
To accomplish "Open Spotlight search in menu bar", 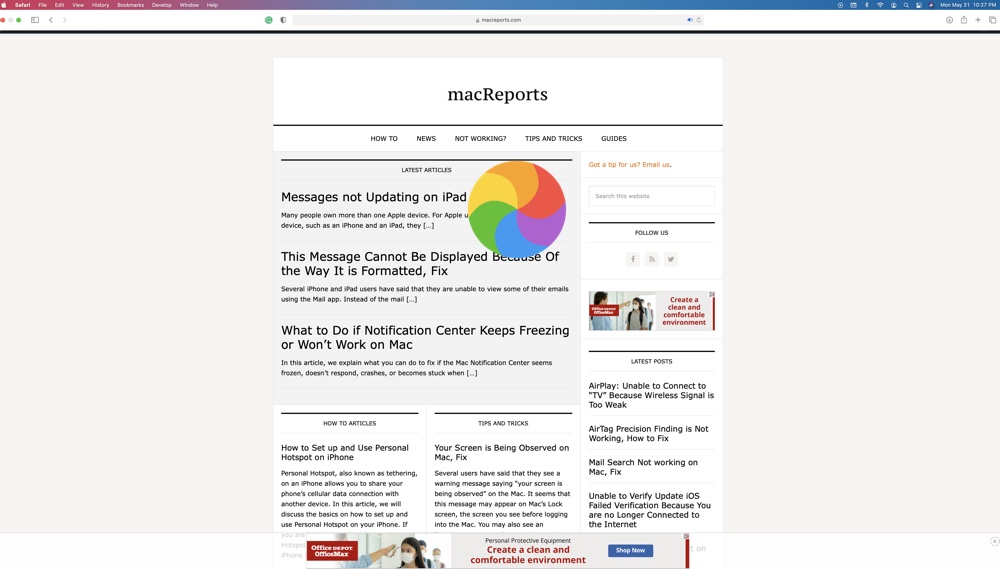I will coord(906,5).
